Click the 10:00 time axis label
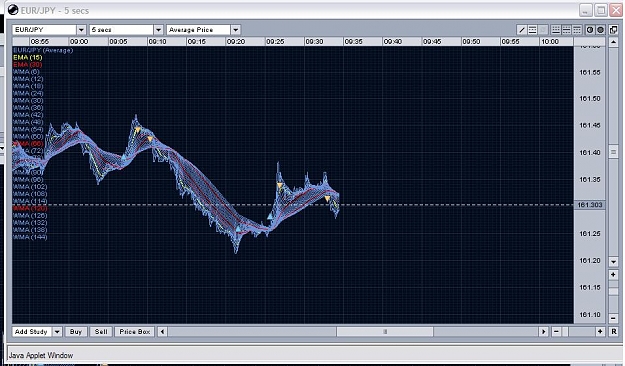The height and width of the screenshot is (366, 625). point(550,41)
